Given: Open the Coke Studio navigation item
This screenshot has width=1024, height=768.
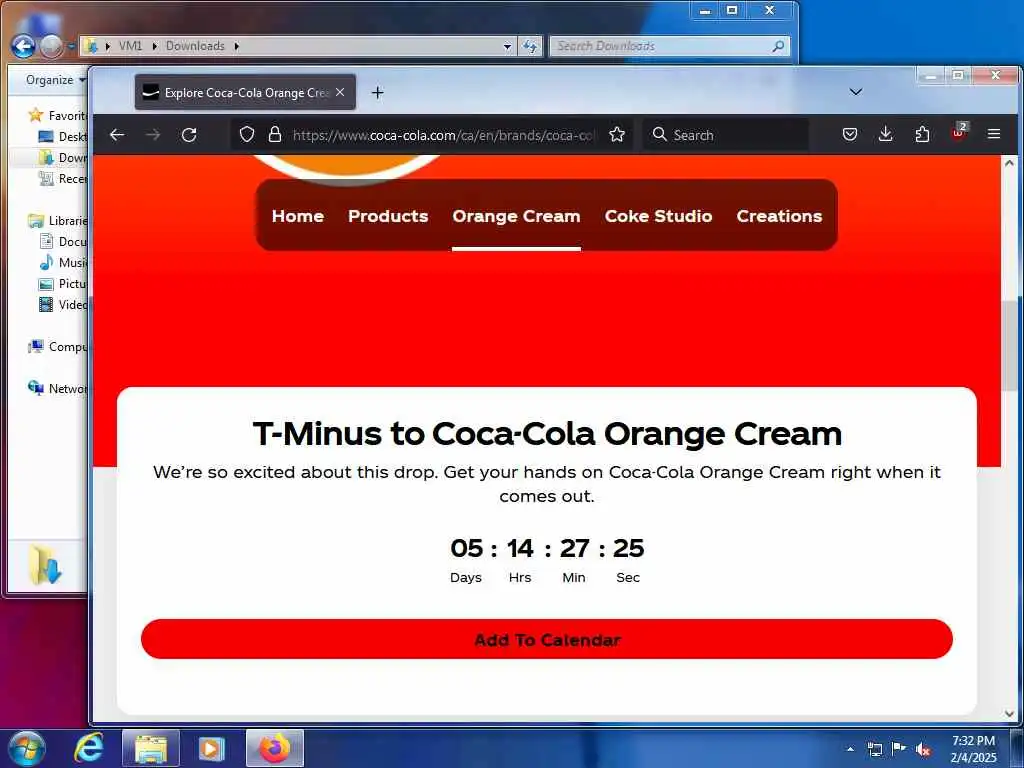Looking at the screenshot, I should click(x=658, y=216).
